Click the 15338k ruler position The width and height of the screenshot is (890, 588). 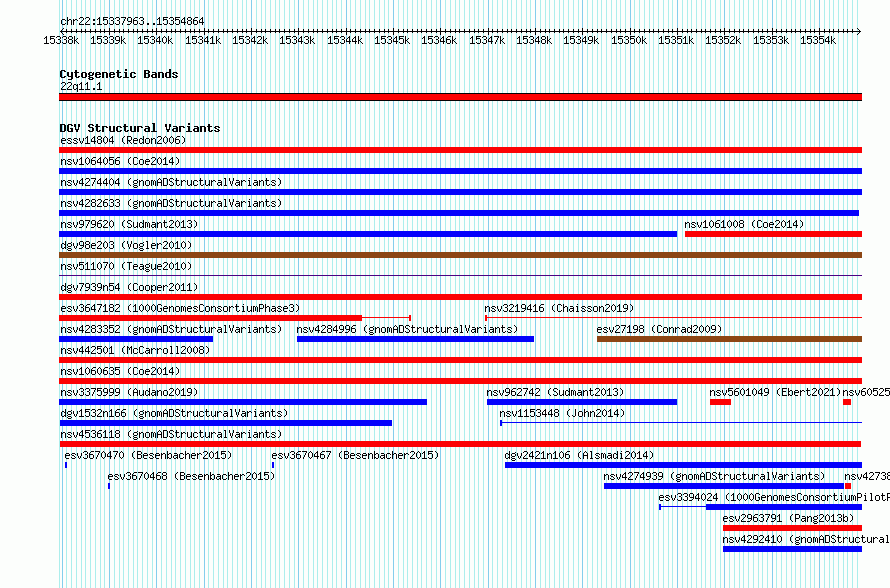tap(61, 40)
